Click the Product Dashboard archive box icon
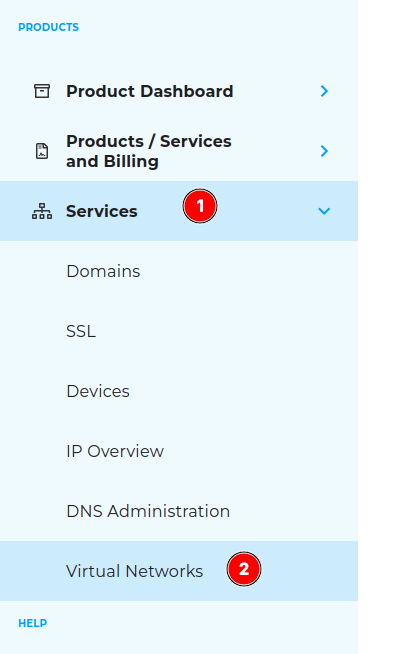 [x=42, y=91]
